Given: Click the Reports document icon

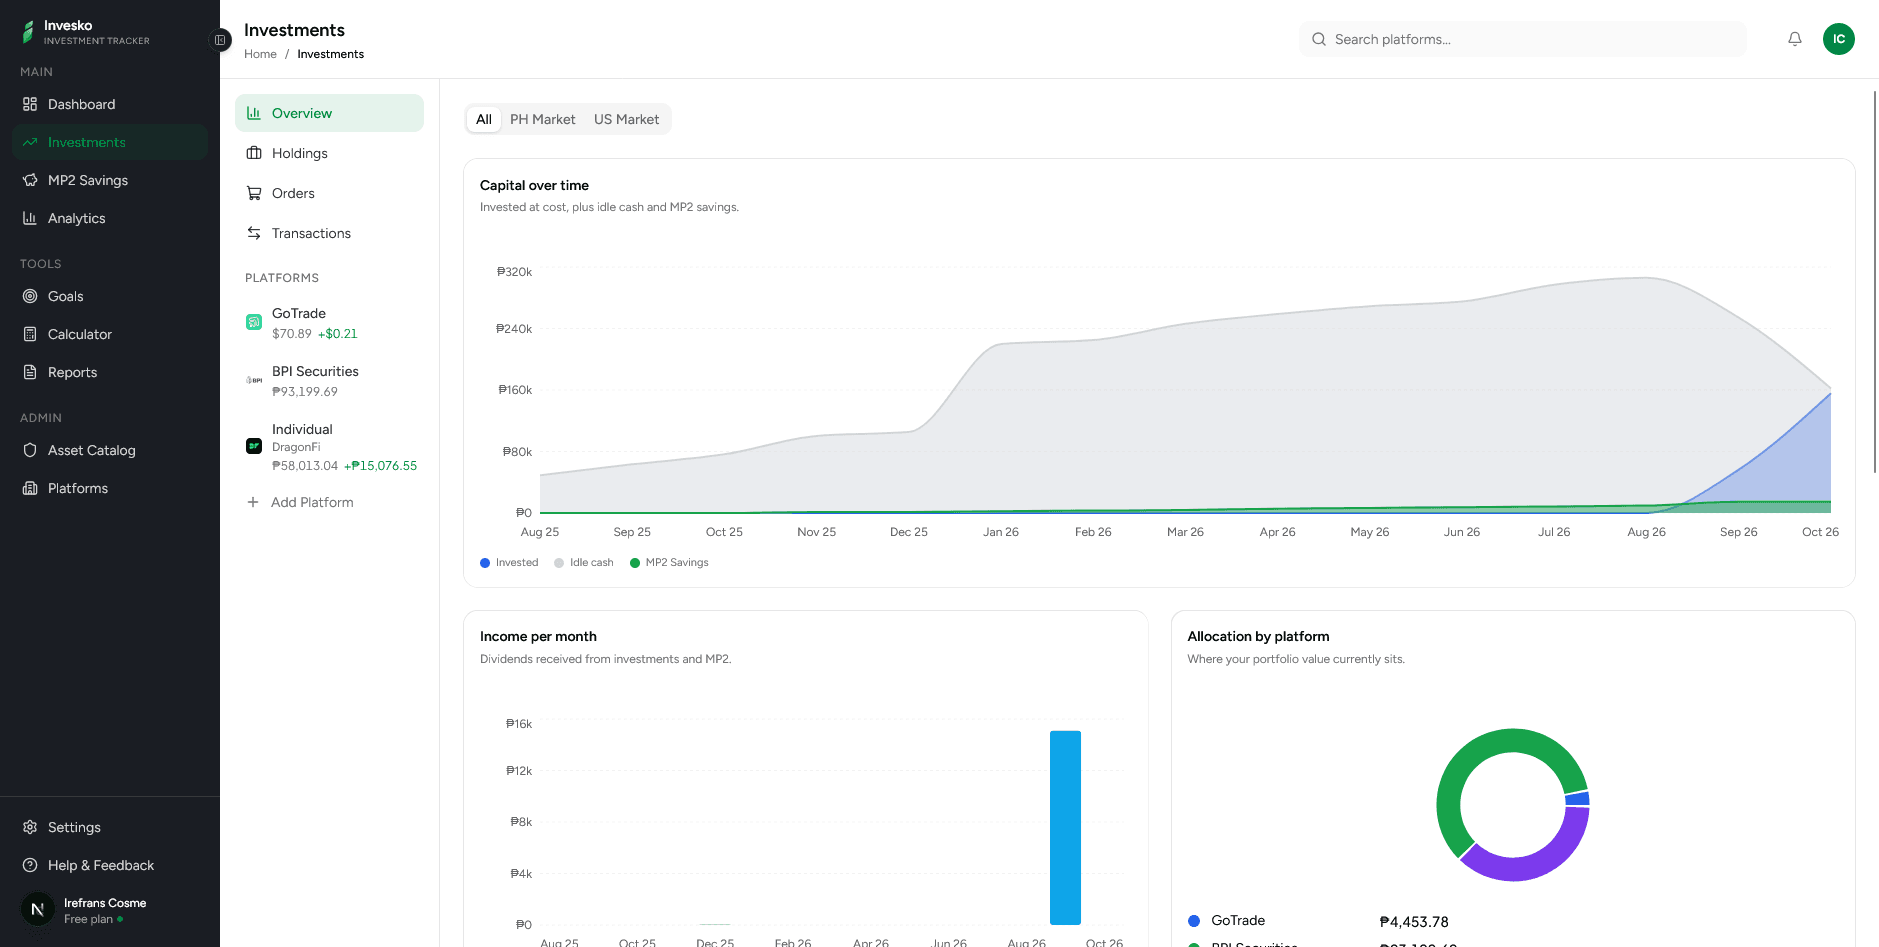Looking at the screenshot, I should coord(30,372).
